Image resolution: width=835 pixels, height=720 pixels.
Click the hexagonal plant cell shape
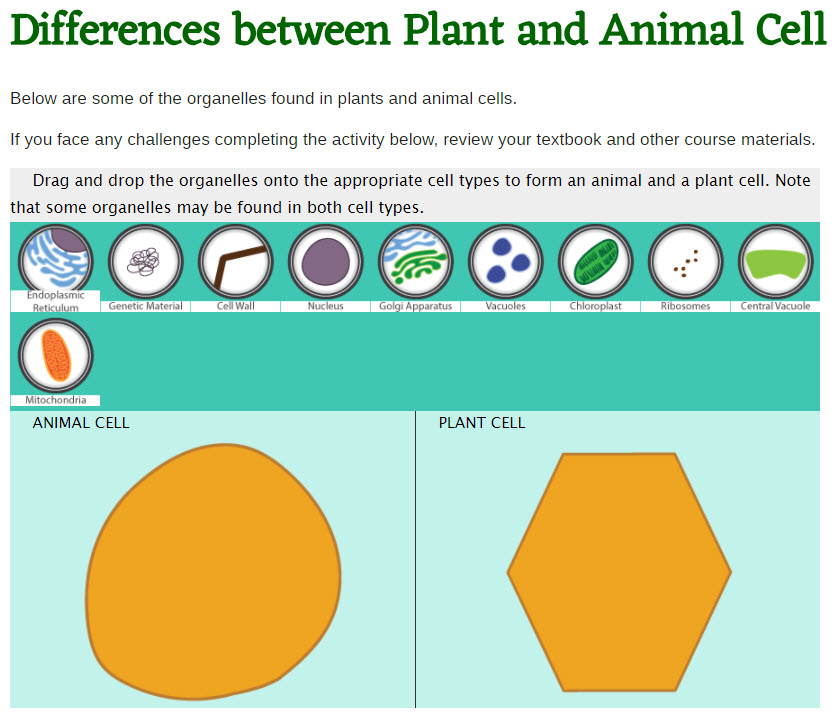pyautogui.click(x=619, y=572)
